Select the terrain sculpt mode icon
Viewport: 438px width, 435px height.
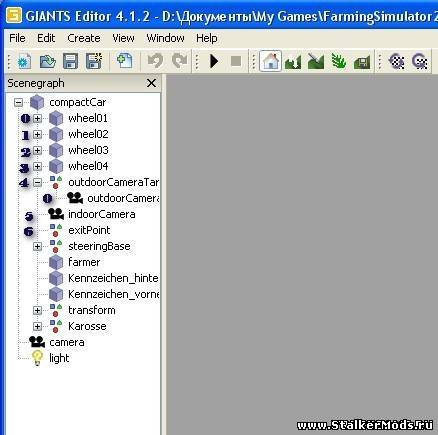pos(293,62)
